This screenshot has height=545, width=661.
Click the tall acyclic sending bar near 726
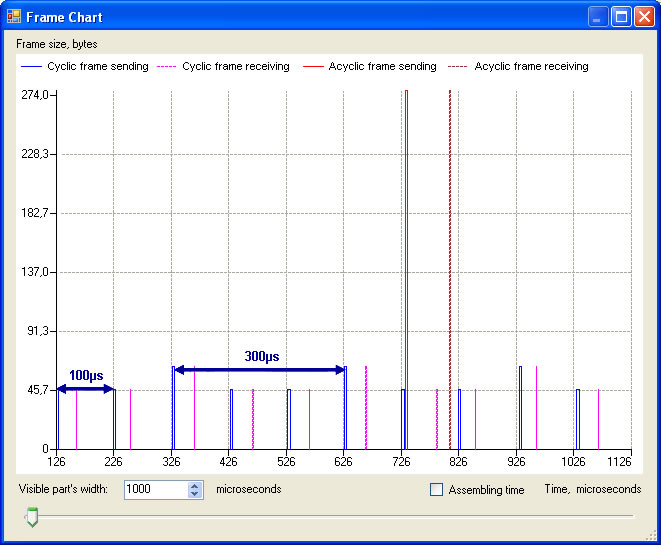[406, 250]
